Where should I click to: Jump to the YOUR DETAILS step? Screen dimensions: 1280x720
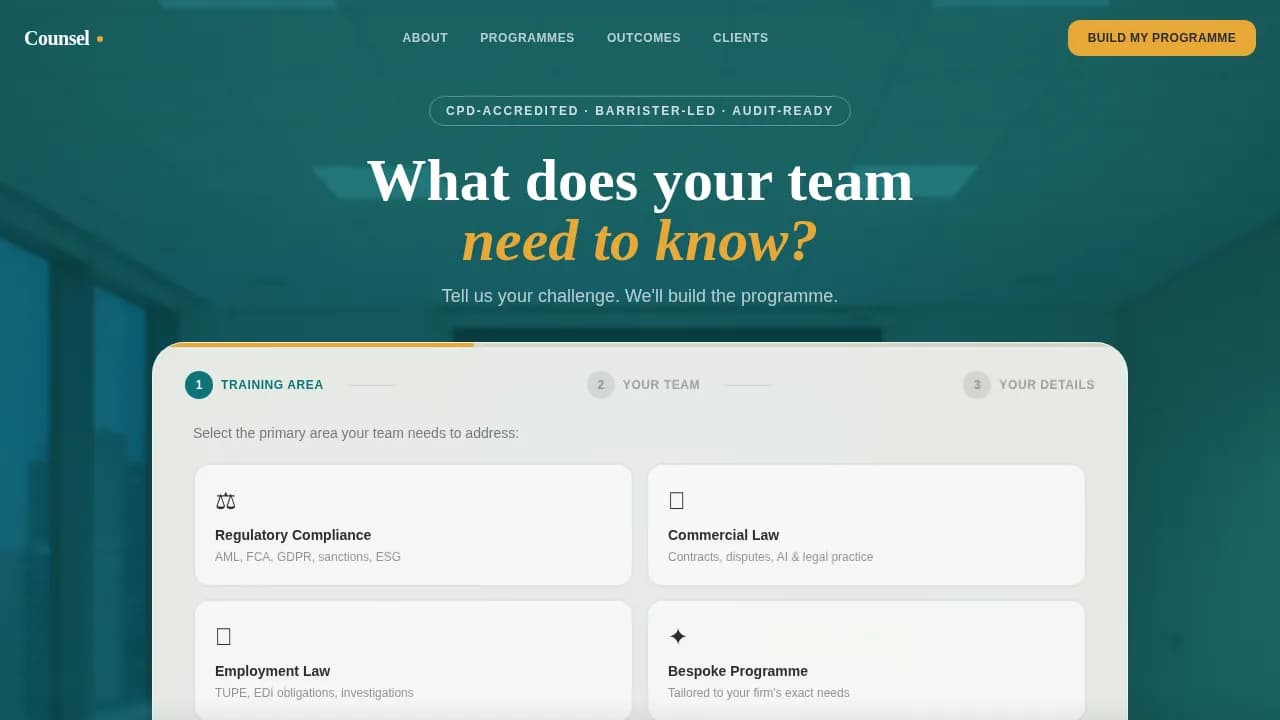click(x=1029, y=384)
